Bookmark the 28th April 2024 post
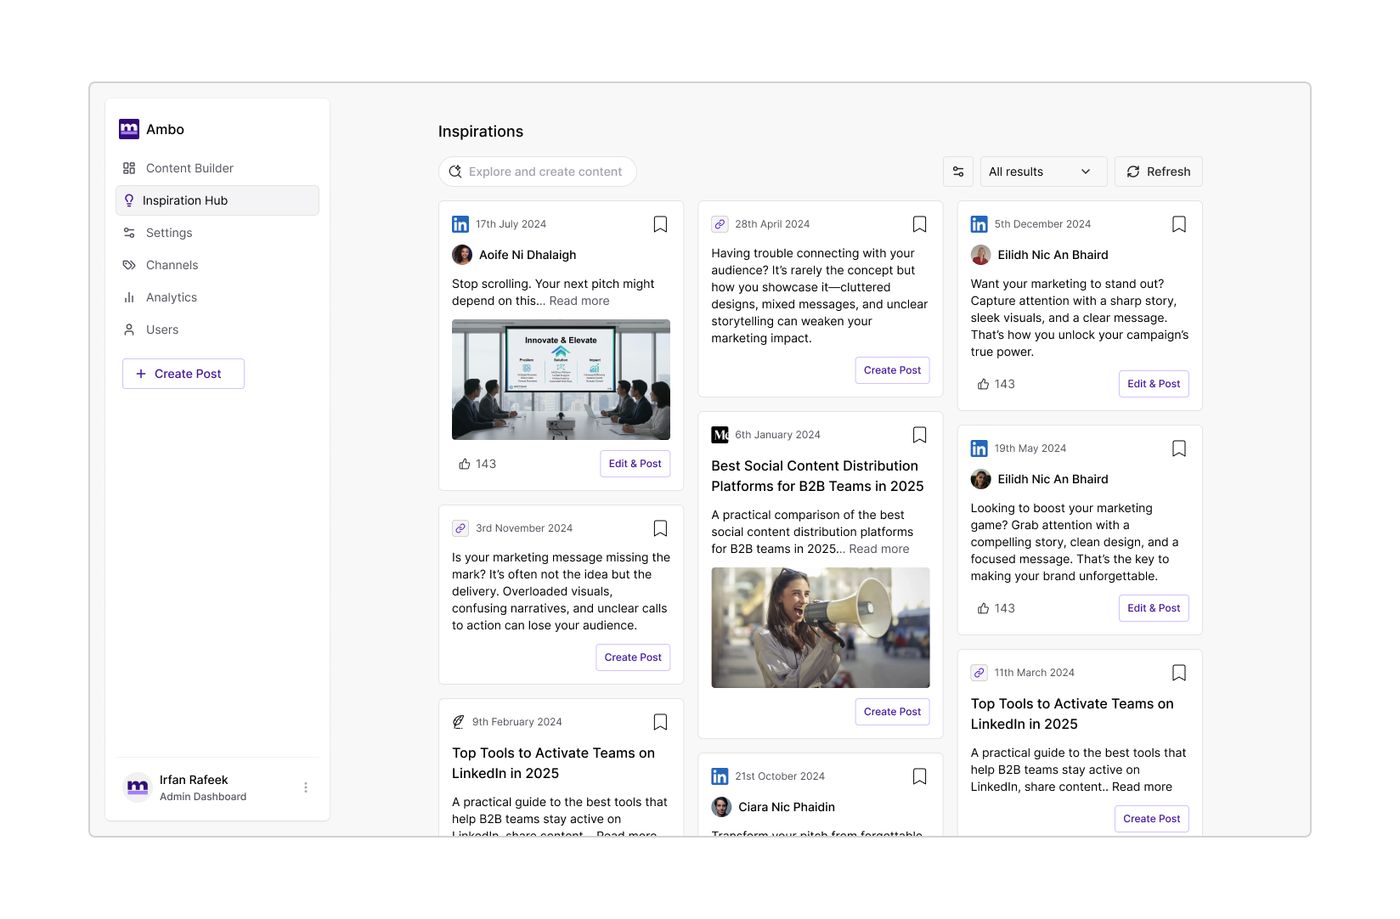1400x919 pixels. (x=920, y=224)
